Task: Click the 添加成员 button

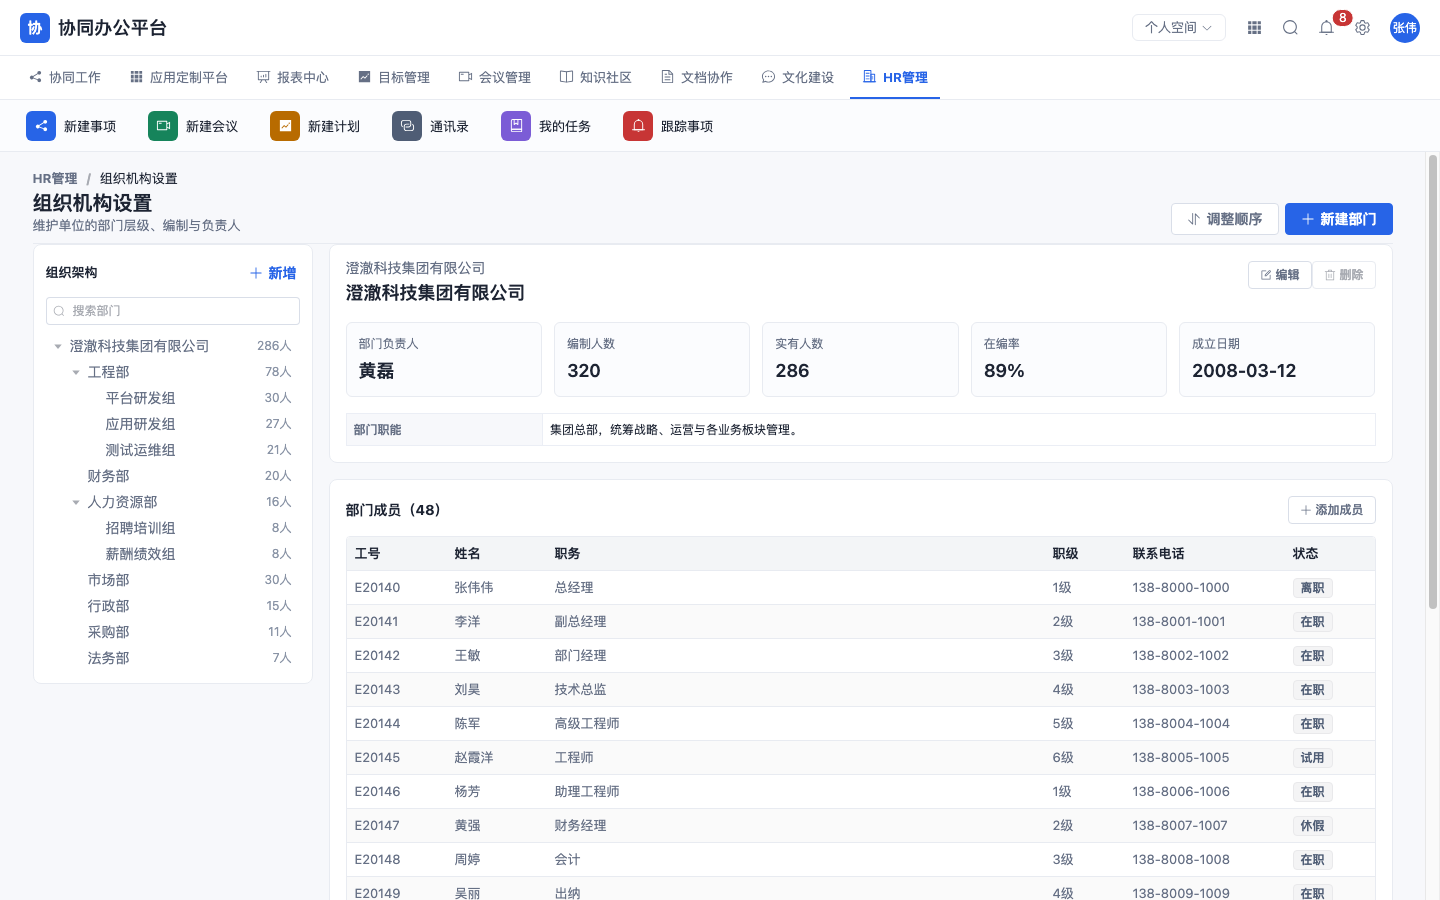Action: 1332,510
